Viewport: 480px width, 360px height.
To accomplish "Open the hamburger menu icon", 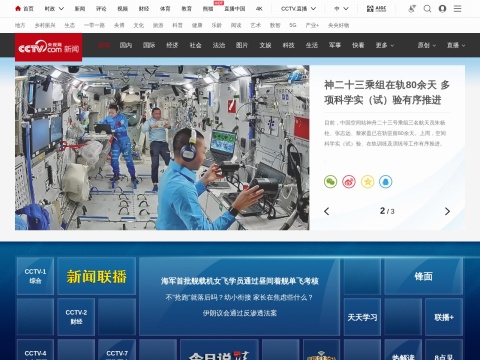I will point(457,9).
